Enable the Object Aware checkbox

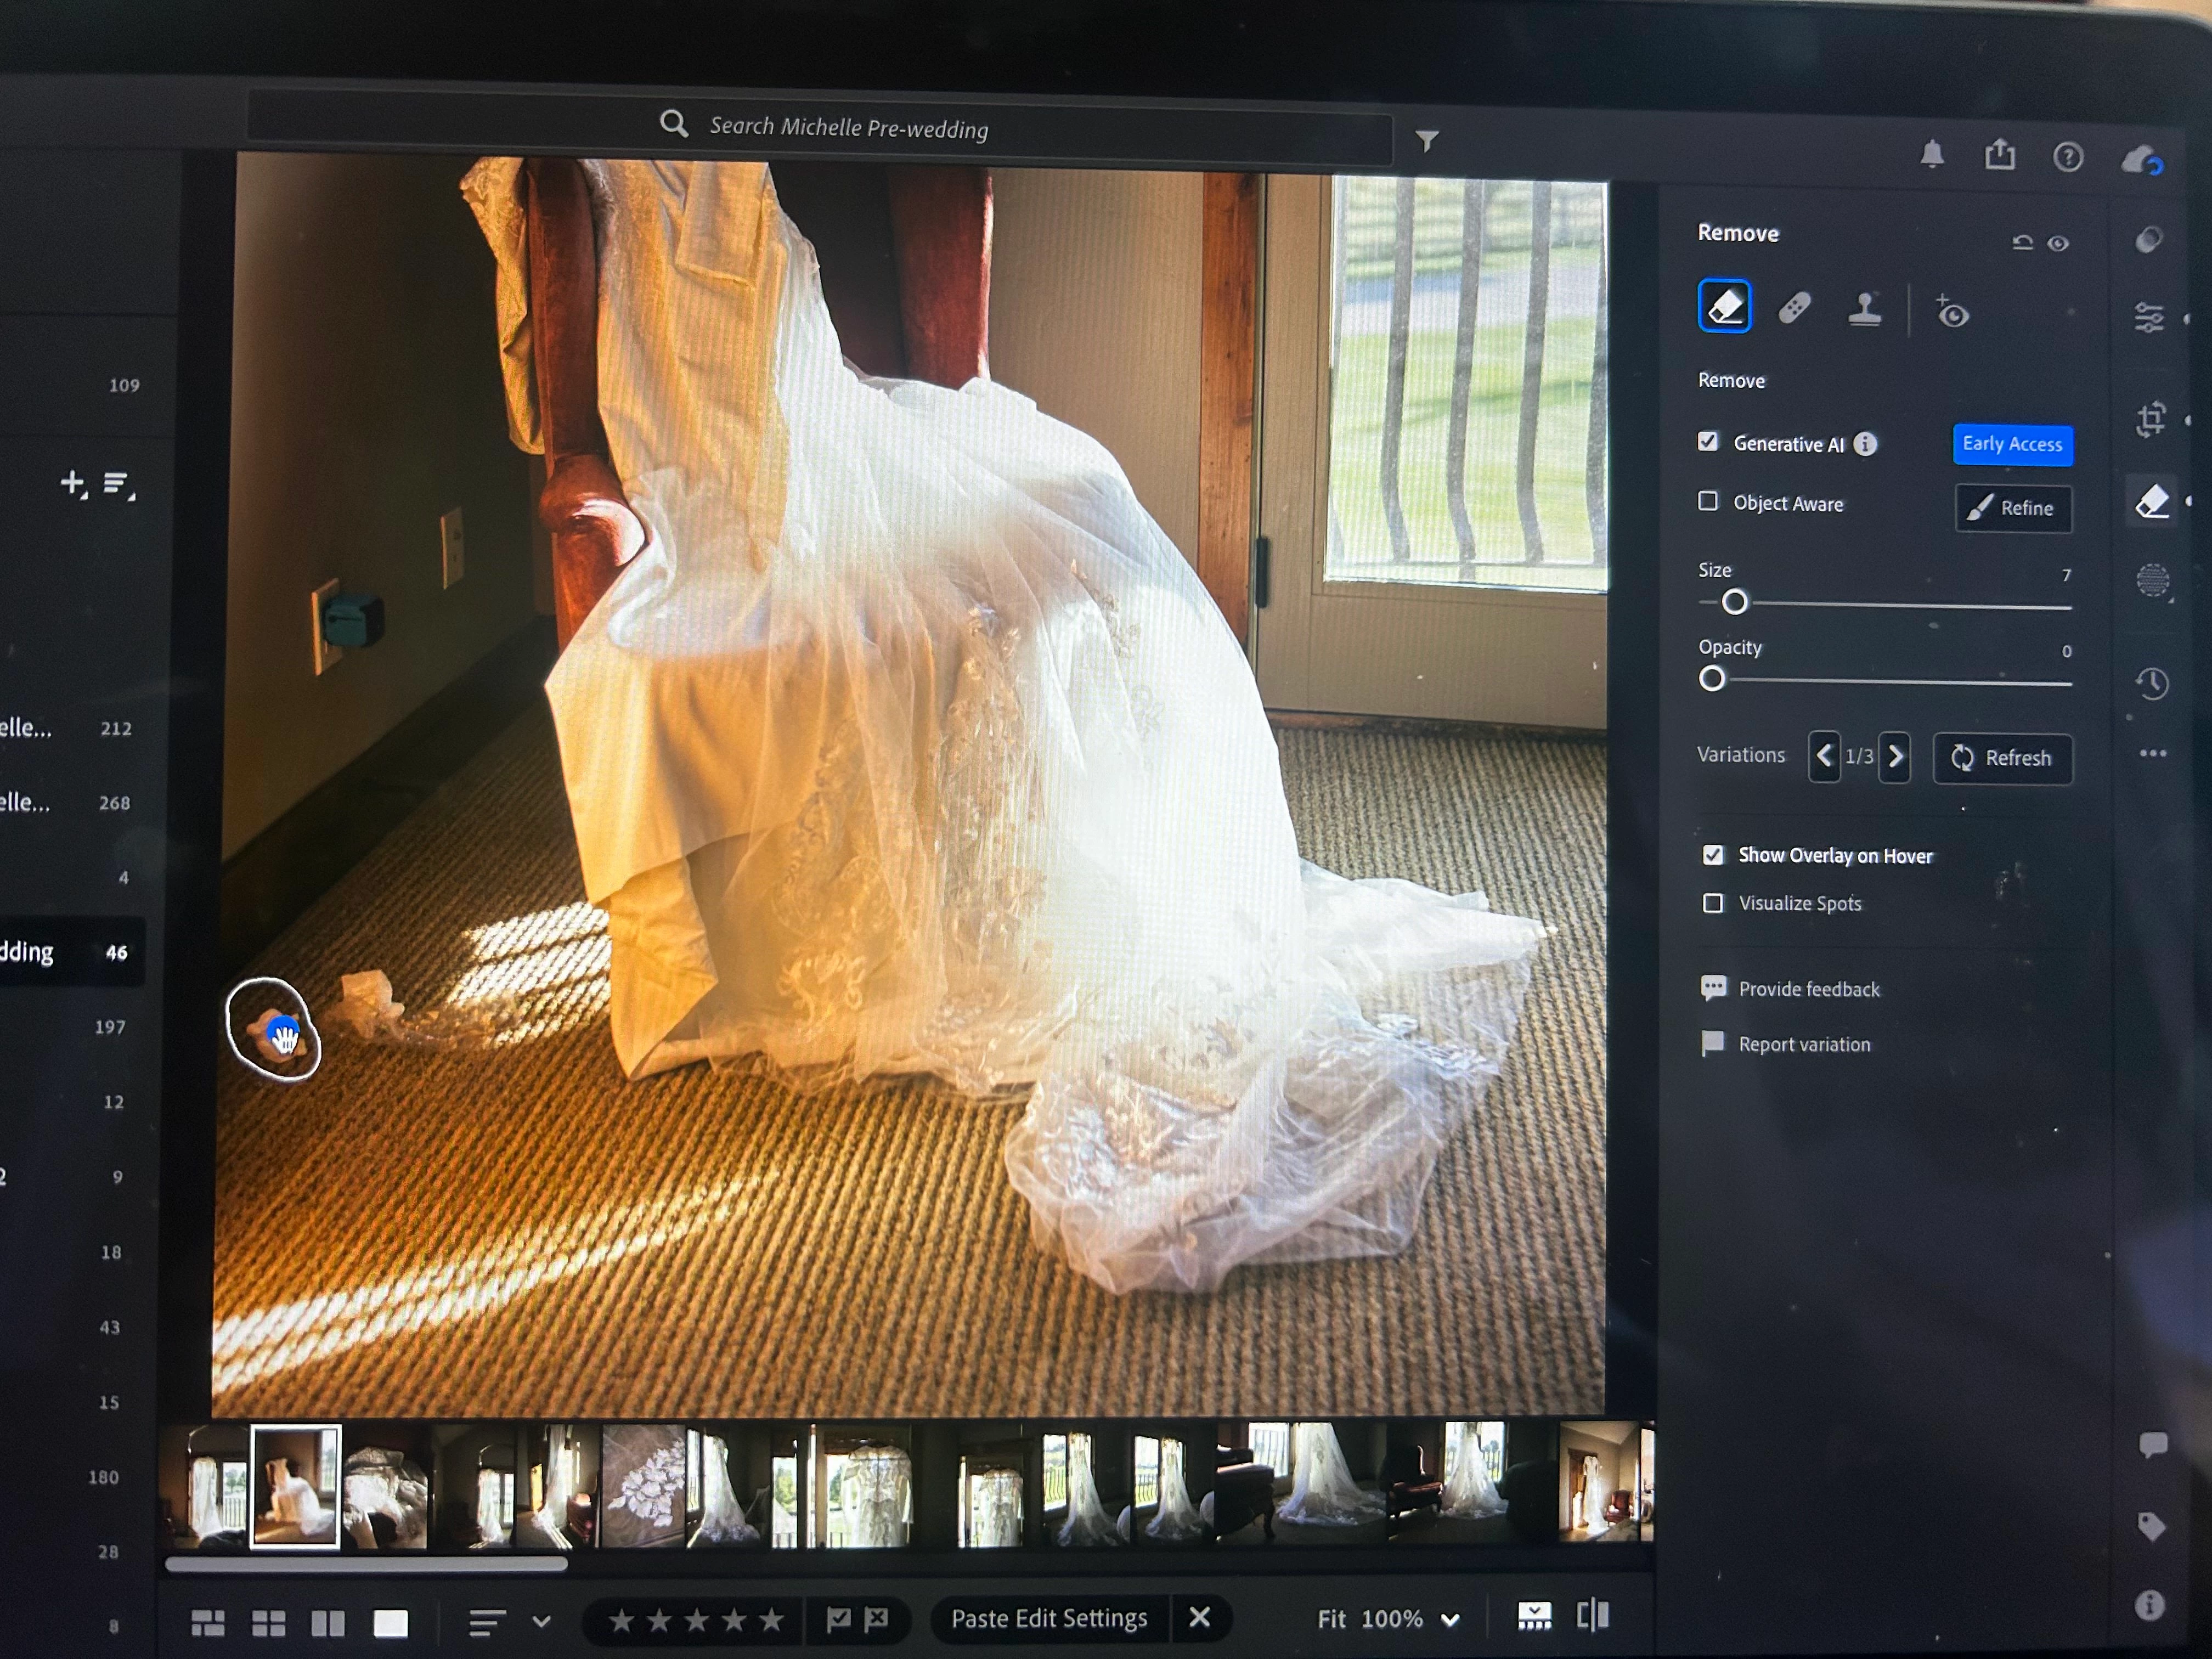(x=1708, y=501)
